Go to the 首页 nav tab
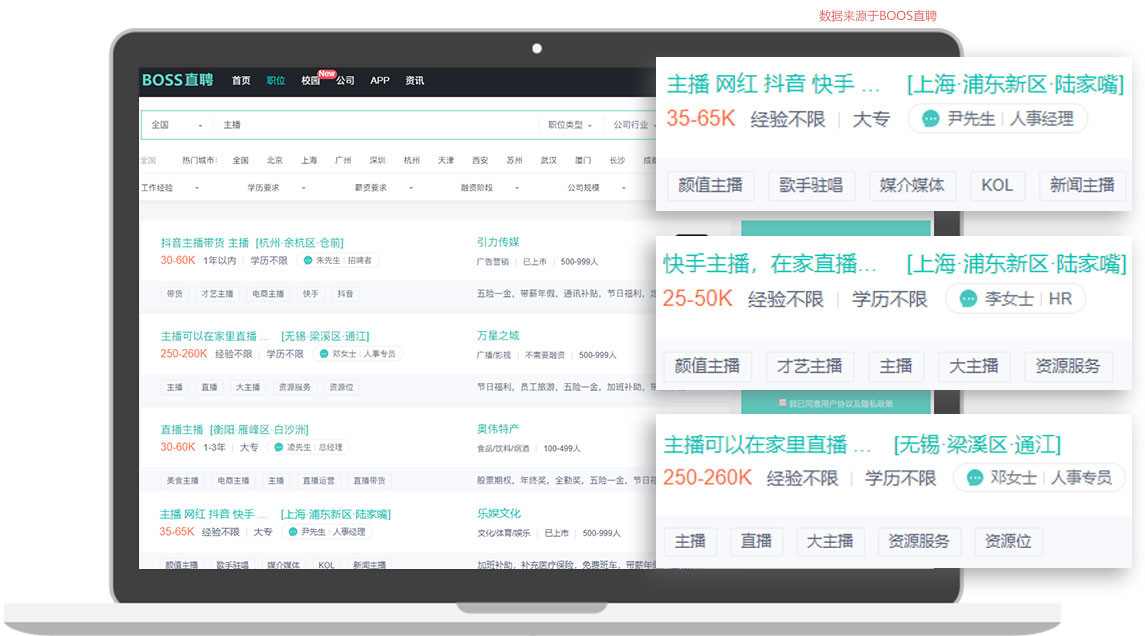 [241, 81]
